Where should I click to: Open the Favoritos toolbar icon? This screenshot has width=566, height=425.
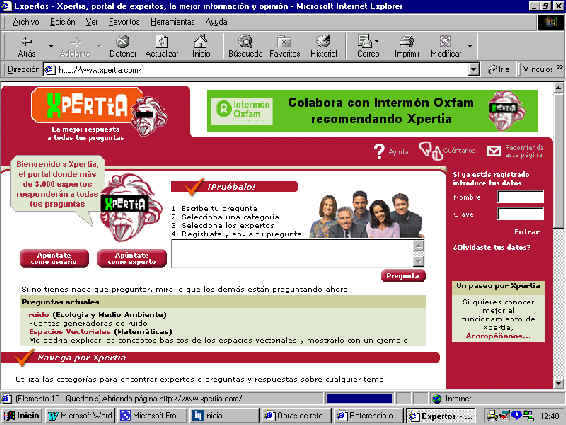285,42
